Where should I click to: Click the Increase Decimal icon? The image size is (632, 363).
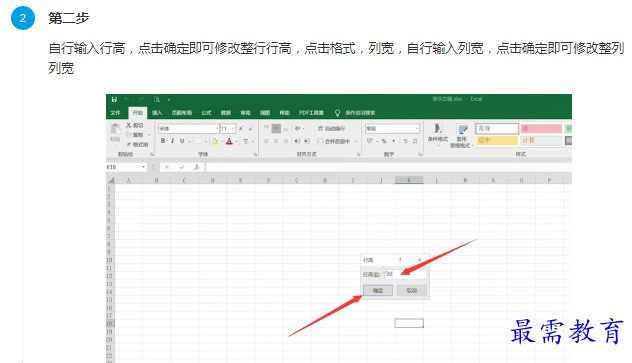pyautogui.click(x=405, y=141)
